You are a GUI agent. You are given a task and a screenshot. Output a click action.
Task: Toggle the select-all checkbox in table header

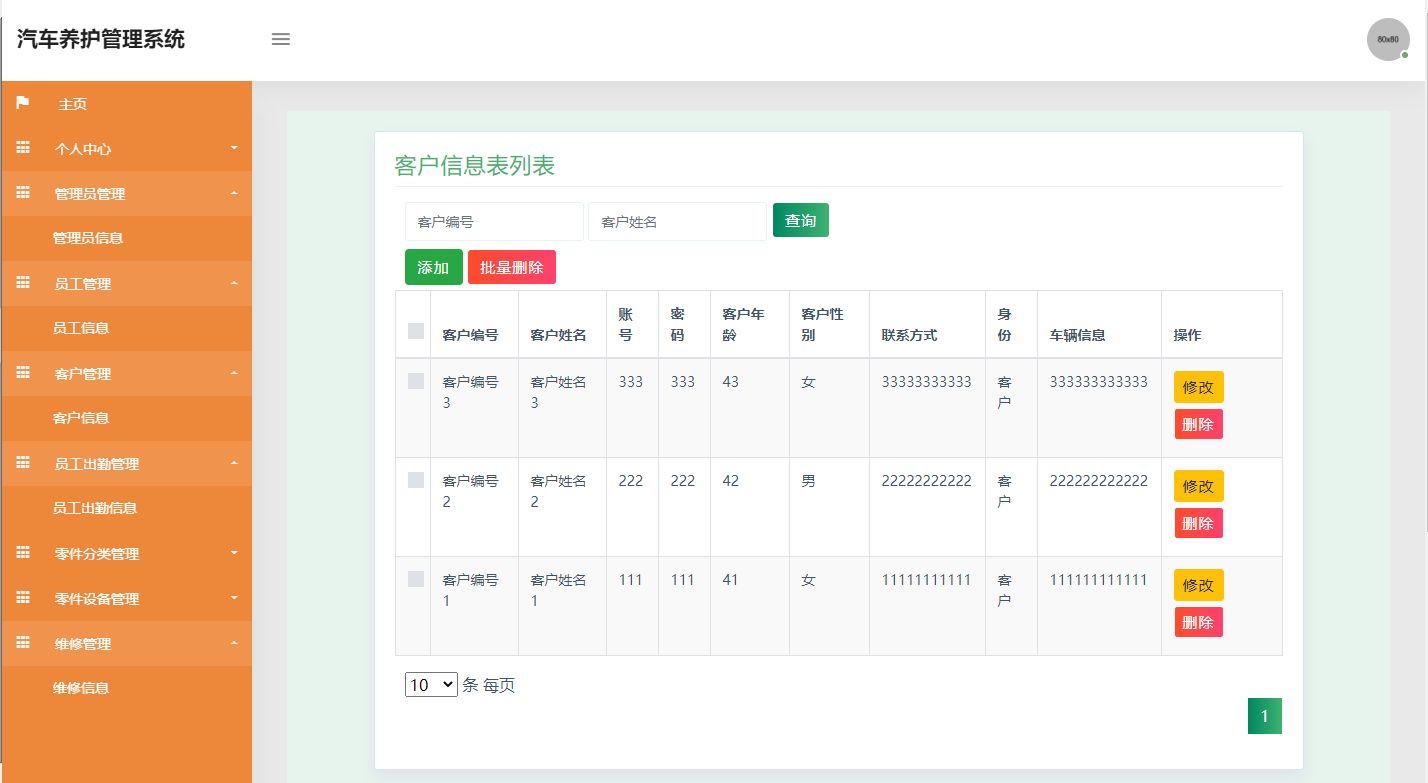[x=416, y=331]
